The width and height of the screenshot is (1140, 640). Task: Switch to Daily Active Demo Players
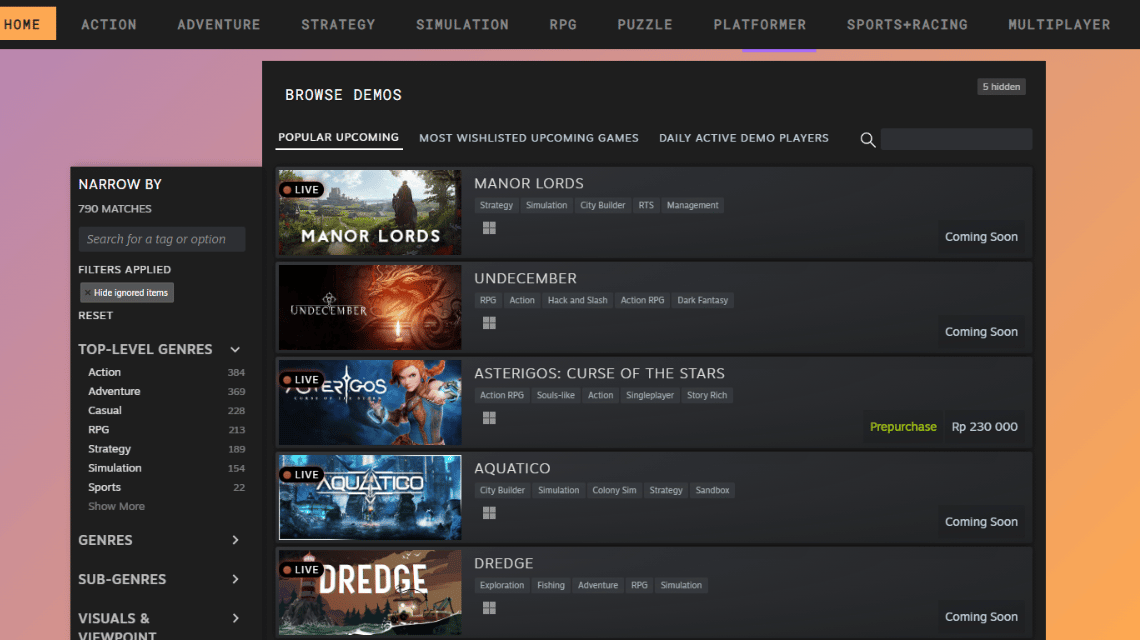coord(744,138)
